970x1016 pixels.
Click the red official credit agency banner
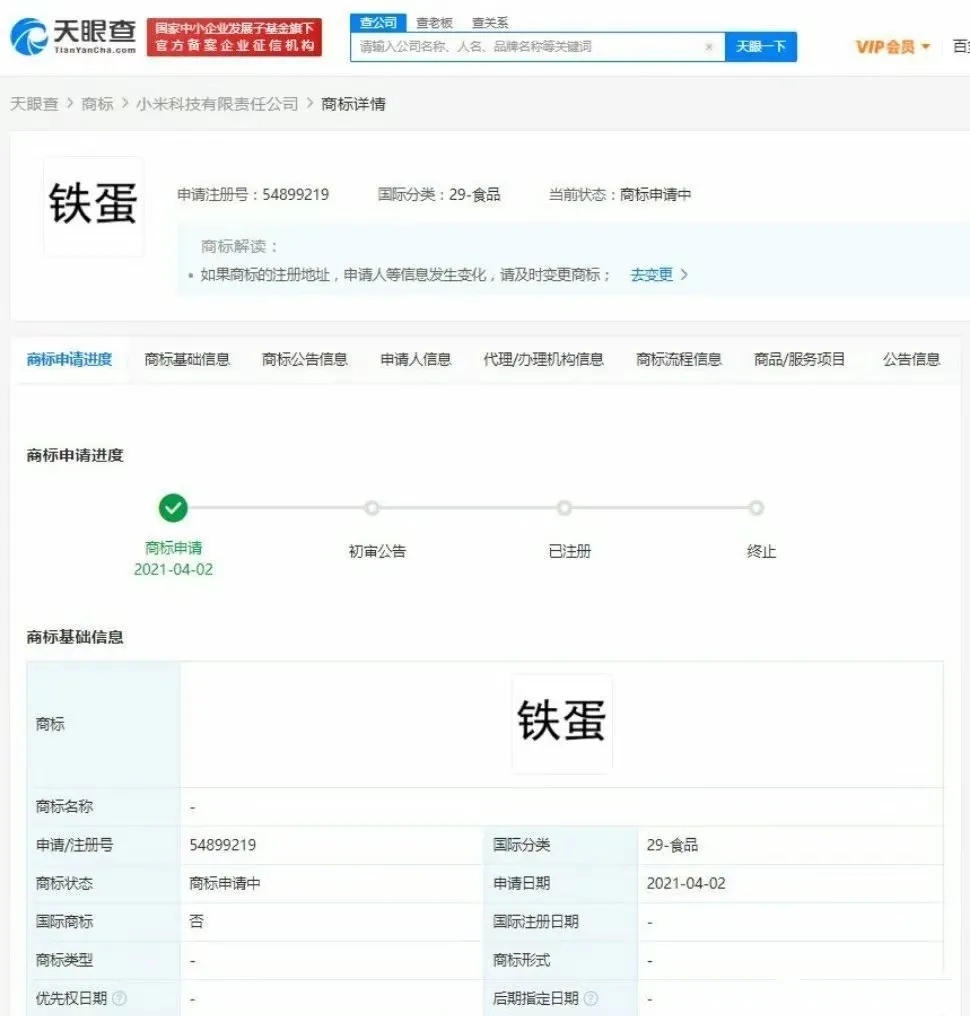[x=234, y=38]
